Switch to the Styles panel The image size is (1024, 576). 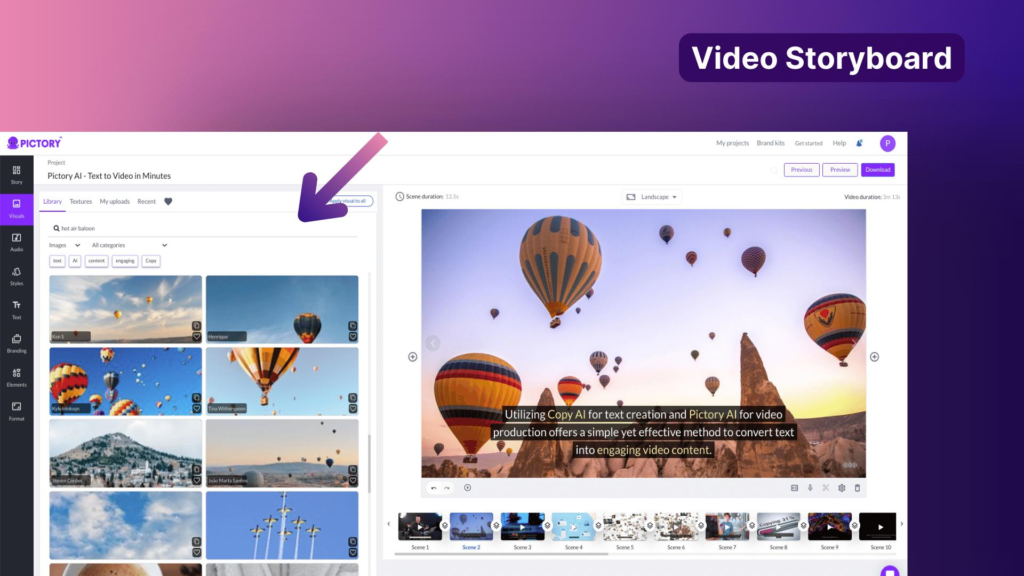tap(16, 273)
